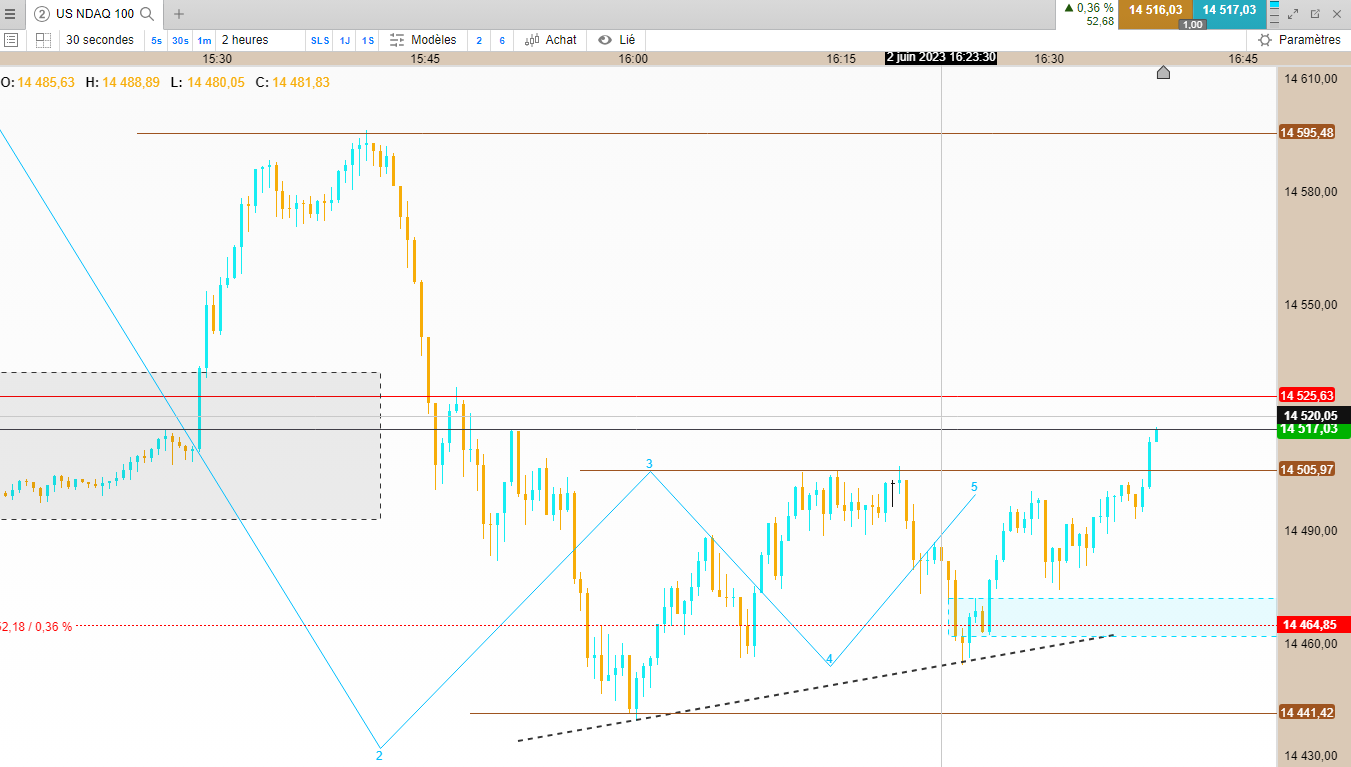
Task: Switch to 30s timeframe
Action: (x=180, y=40)
